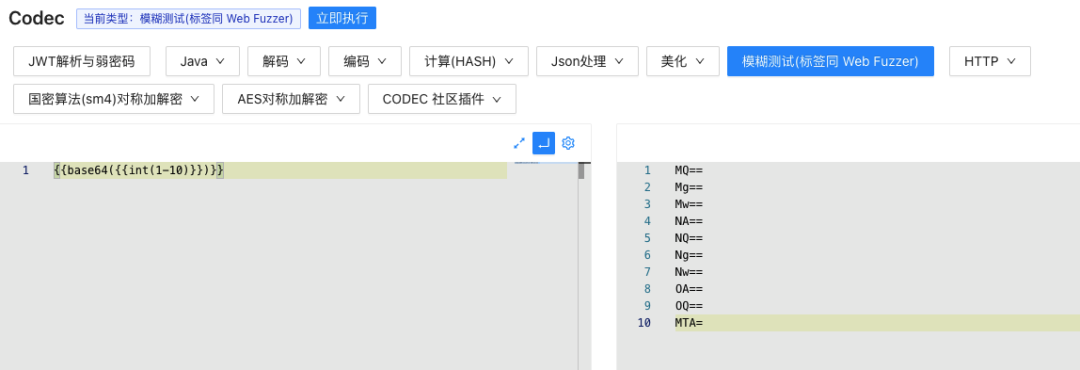Open the 计算(HASH) dropdown

(x=469, y=61)
